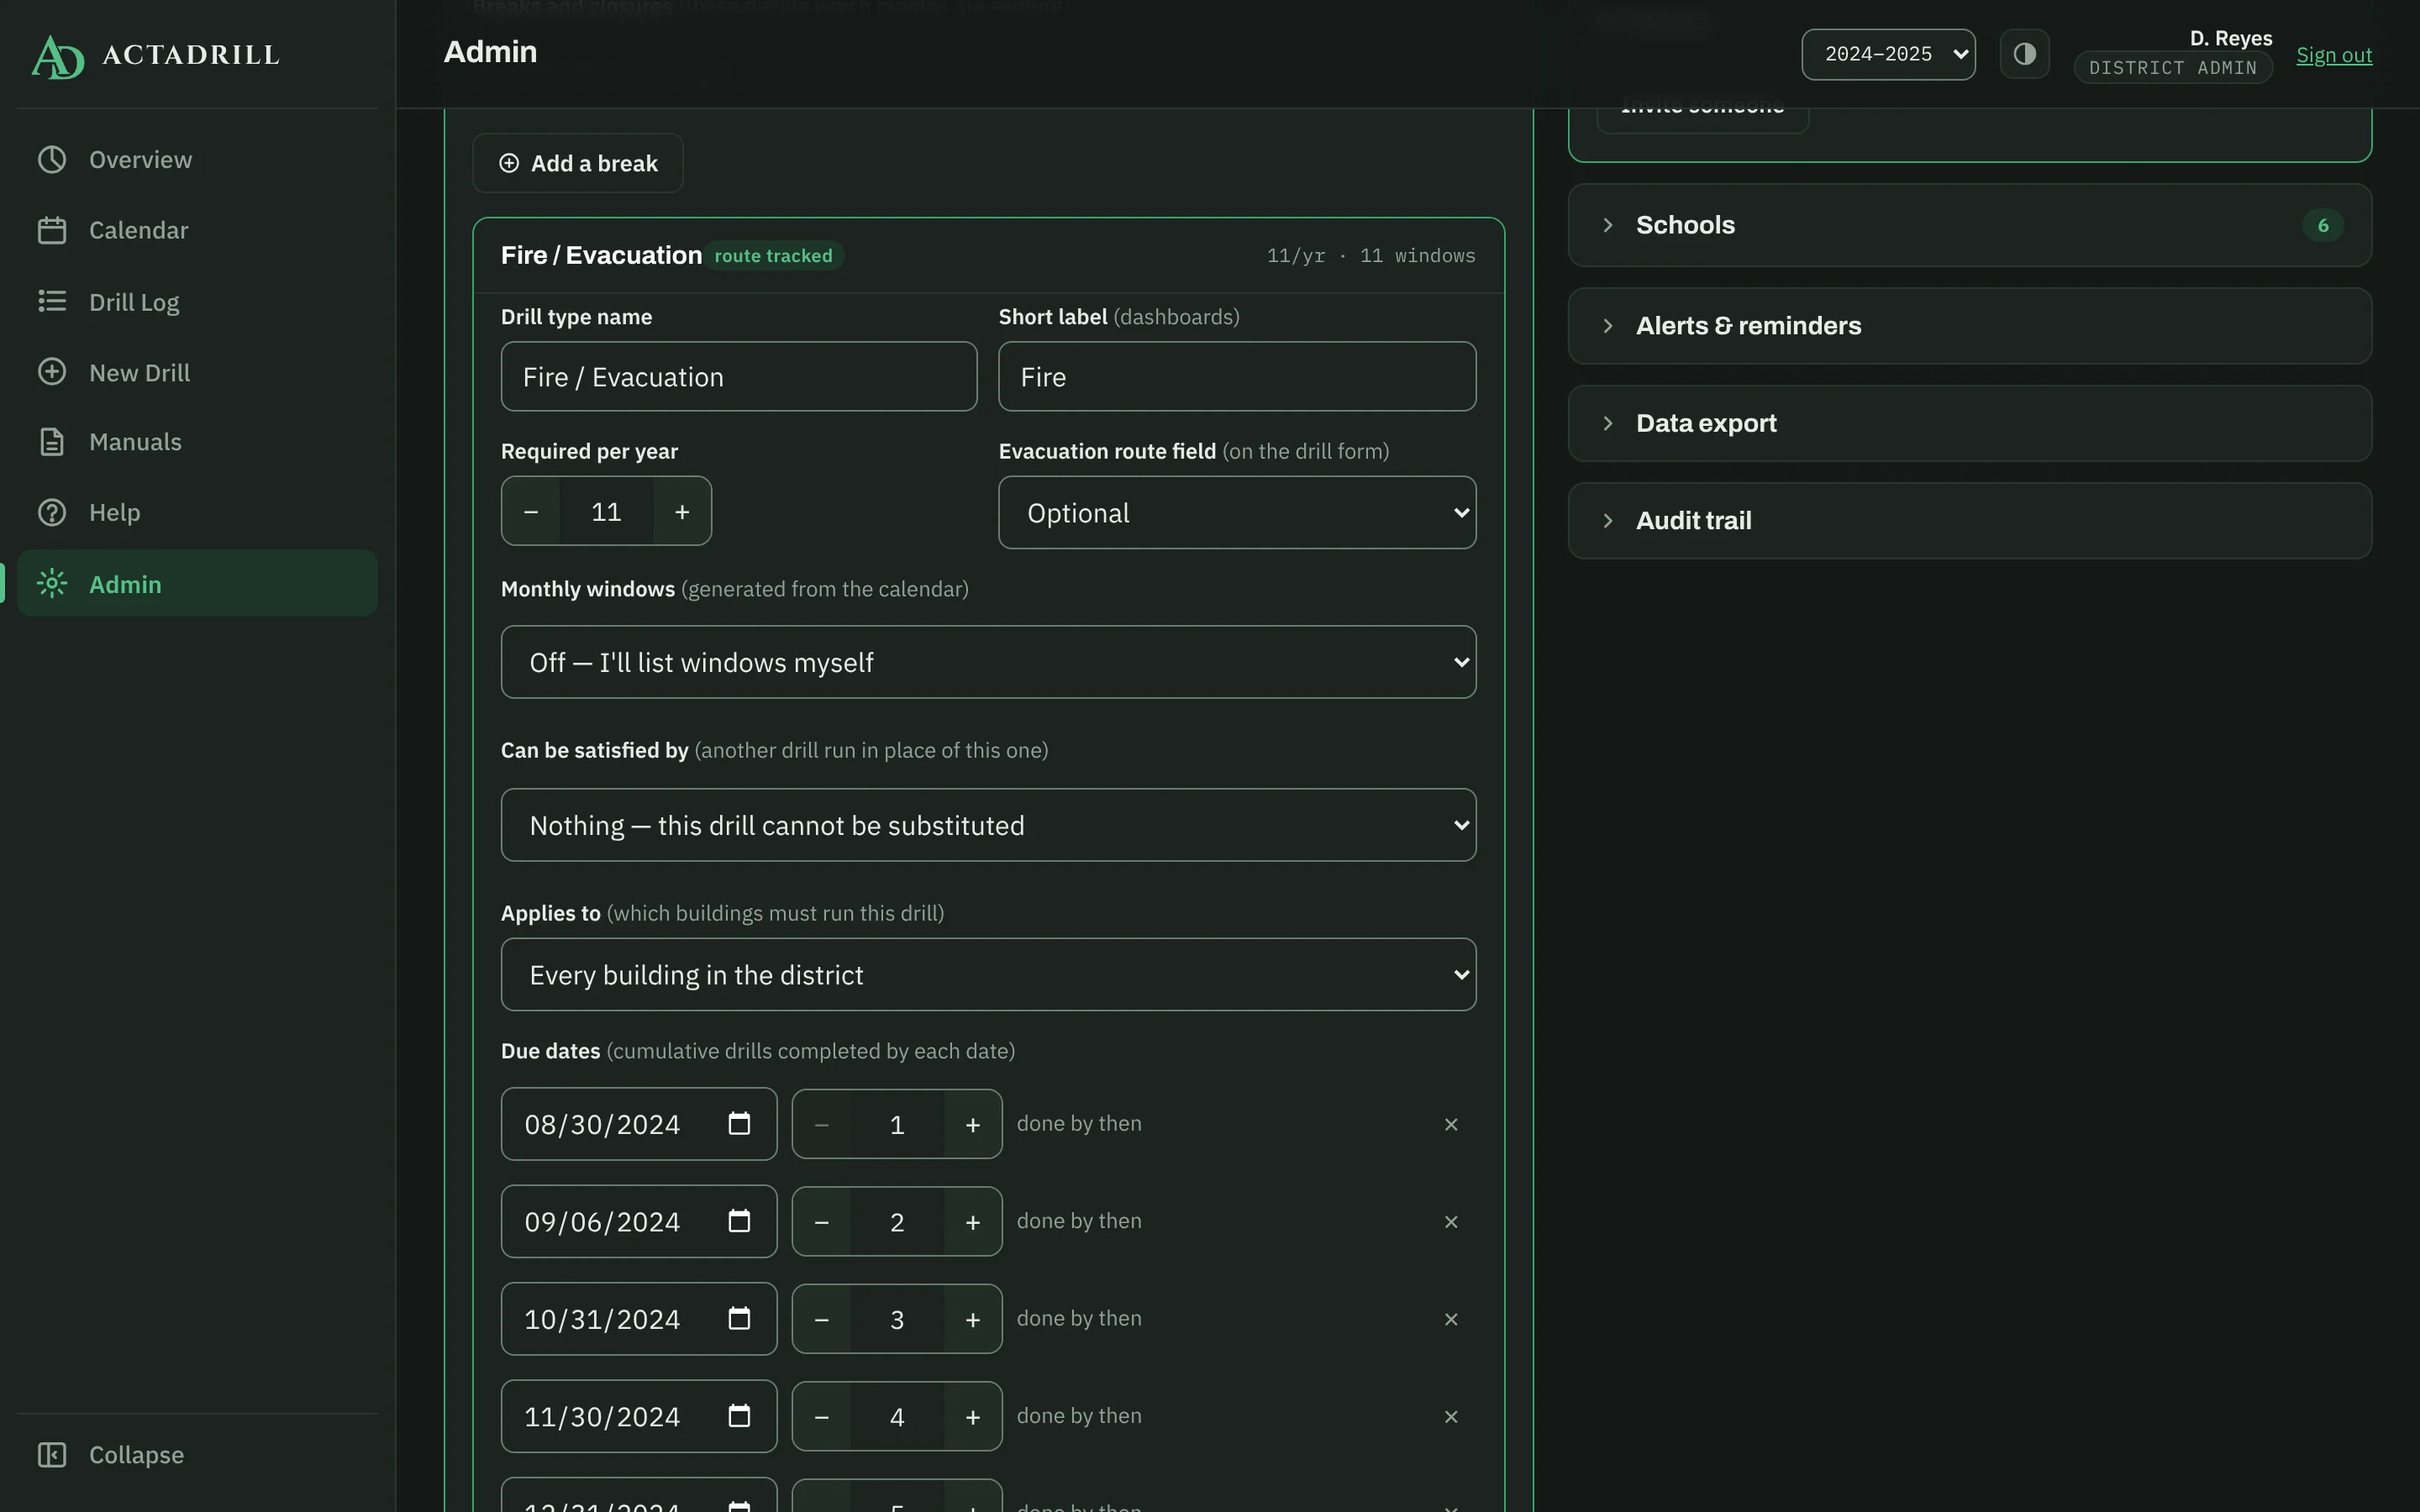Click Add a break button
The width and height of the screenshot is (2420, 1512).
[x=578, y=163]
